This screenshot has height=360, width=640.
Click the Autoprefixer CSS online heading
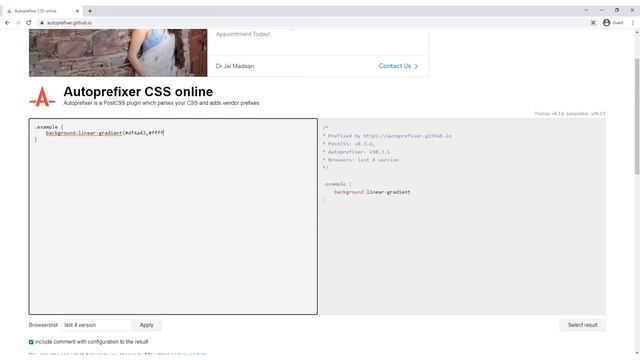138,91
